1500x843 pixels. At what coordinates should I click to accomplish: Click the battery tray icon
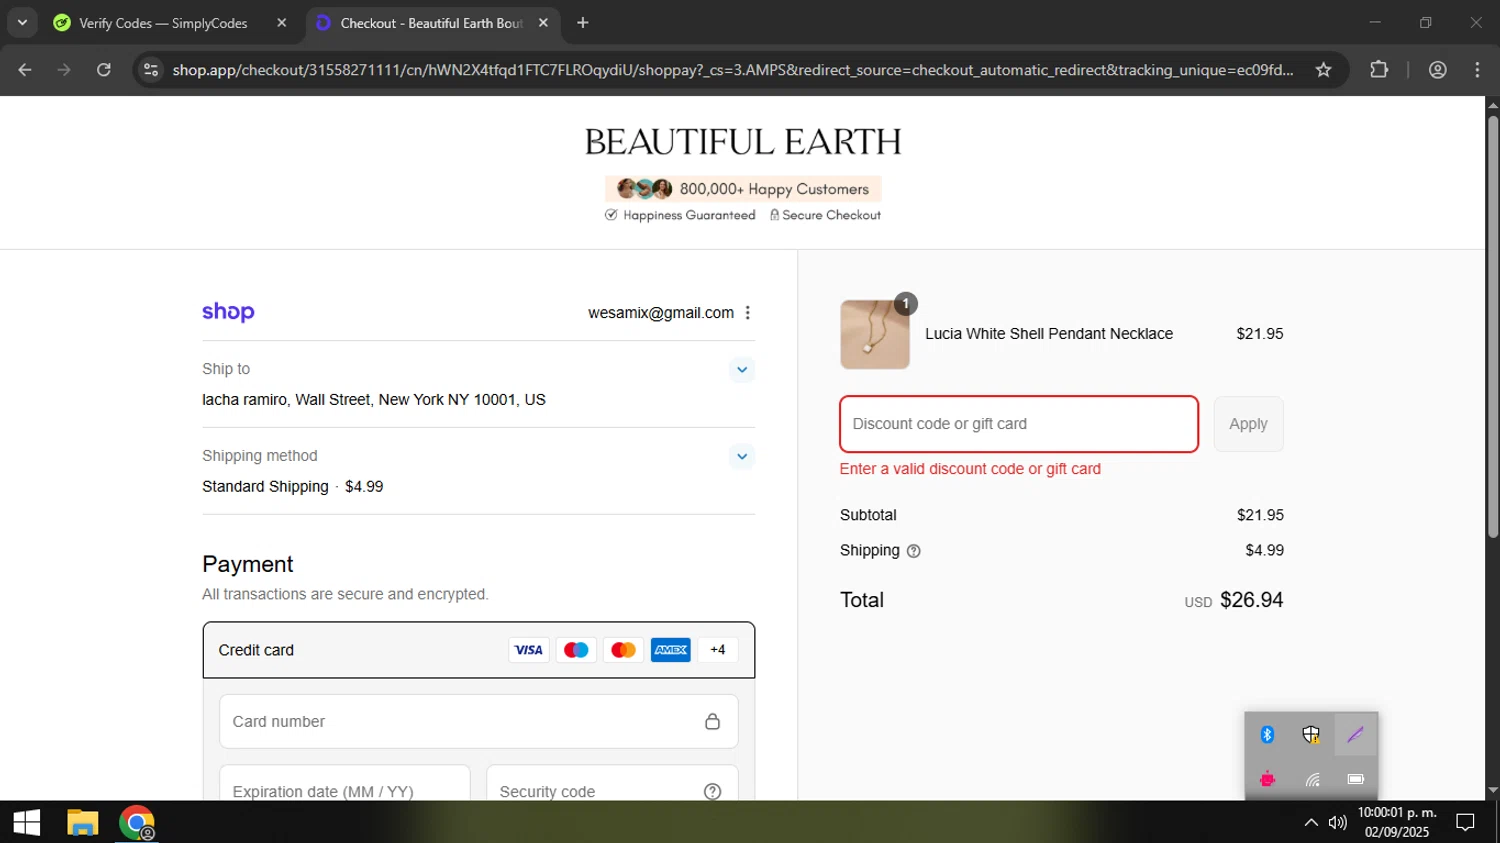point(1355,779)
